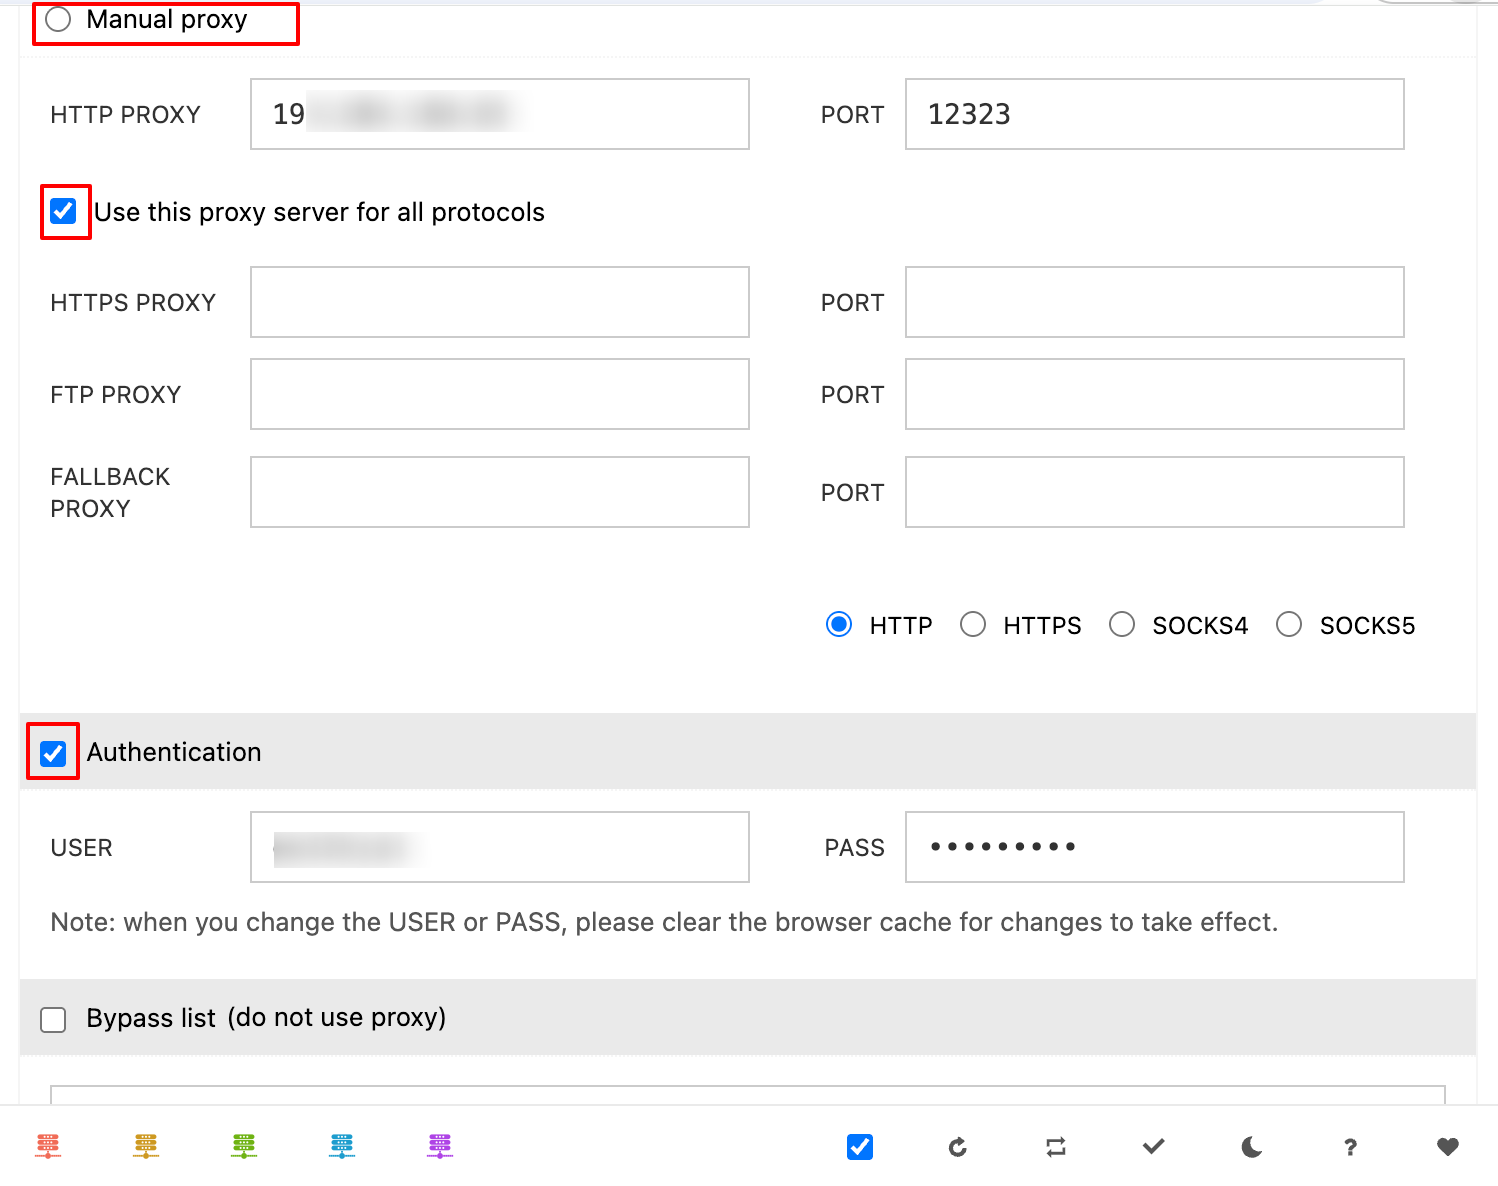Uncheck Use this proxy server for all protocols
The image size is (1498, 1186).
(x=64, y=211)
